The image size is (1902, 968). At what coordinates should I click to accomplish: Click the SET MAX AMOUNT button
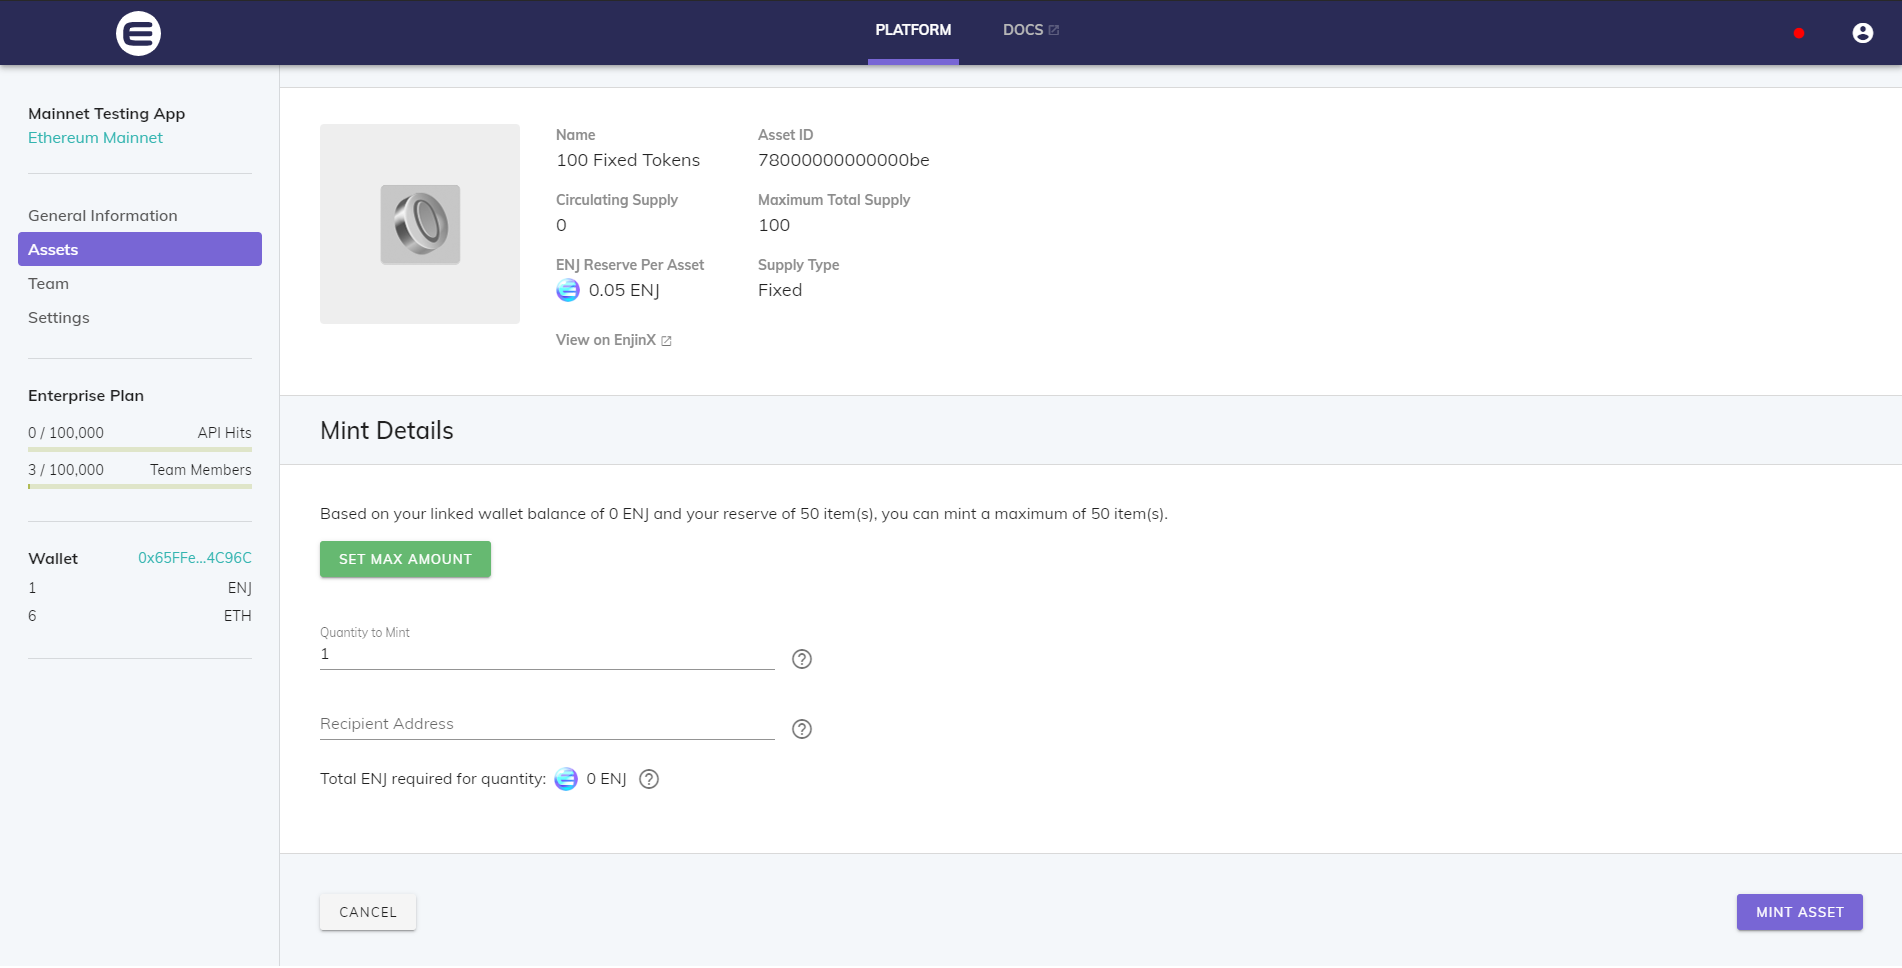click(405, 559)
